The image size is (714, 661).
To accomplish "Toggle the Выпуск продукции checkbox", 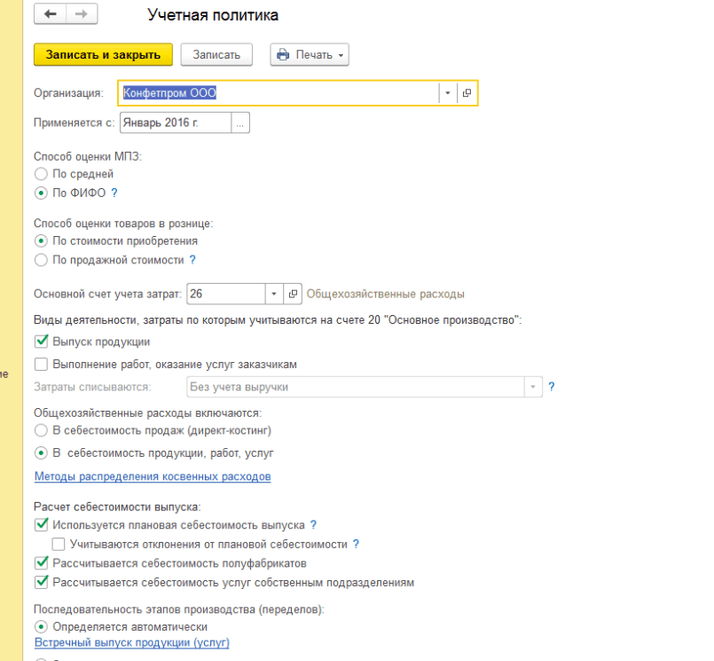I will [41, 342].
